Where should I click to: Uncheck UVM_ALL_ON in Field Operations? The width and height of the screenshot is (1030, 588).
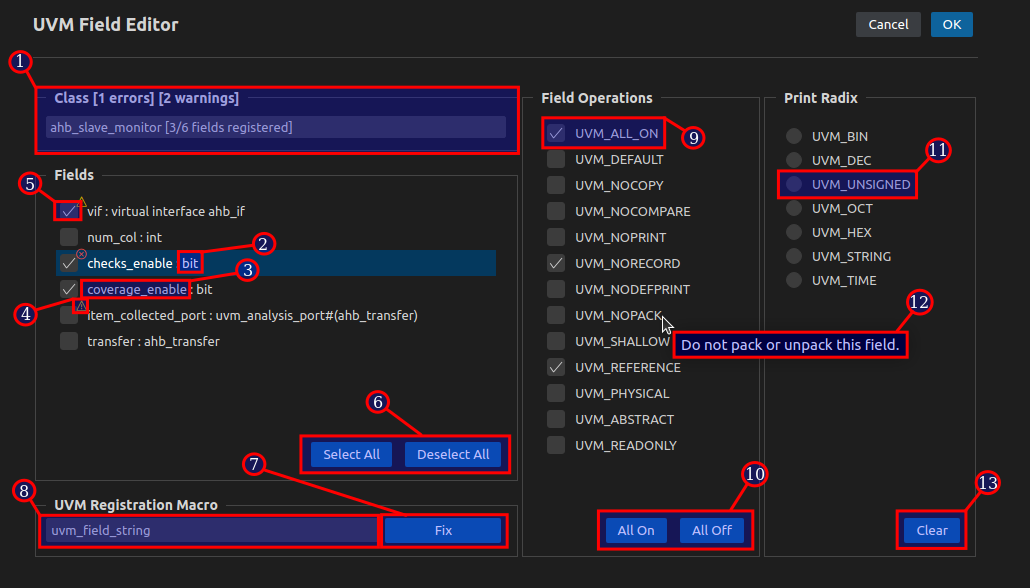[x=555, y=132]
